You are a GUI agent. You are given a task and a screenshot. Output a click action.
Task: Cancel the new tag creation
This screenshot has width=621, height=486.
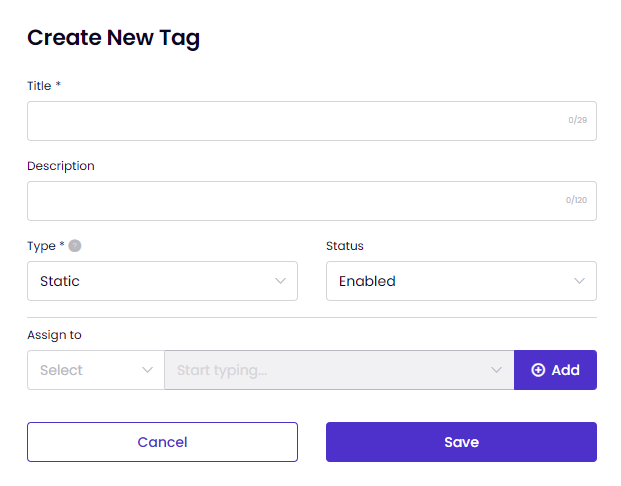coord(162,442)
